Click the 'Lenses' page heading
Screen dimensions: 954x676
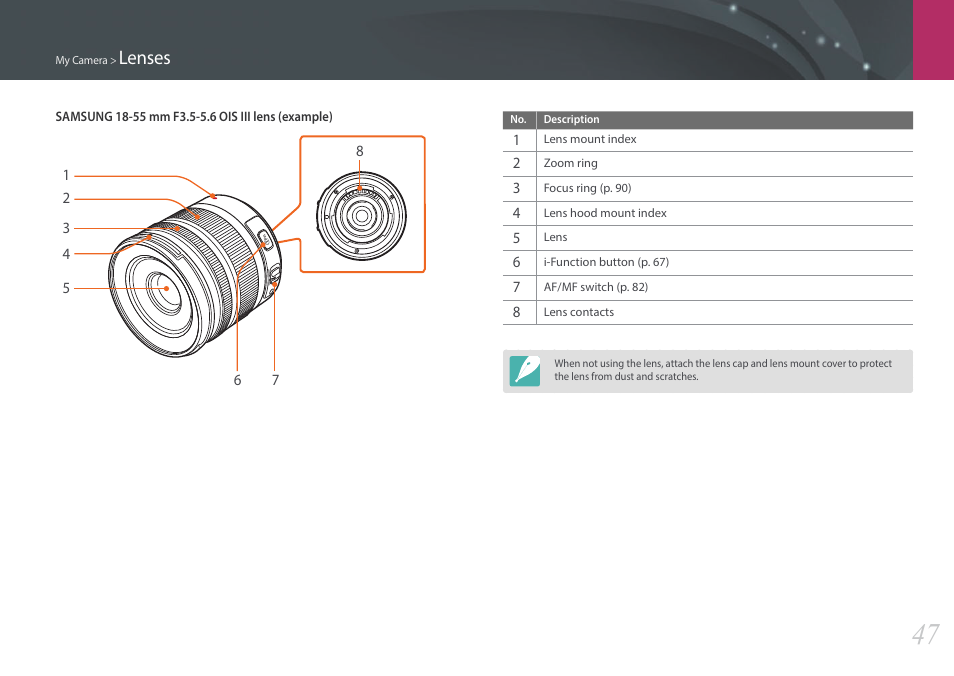click(x=144, y=58)
